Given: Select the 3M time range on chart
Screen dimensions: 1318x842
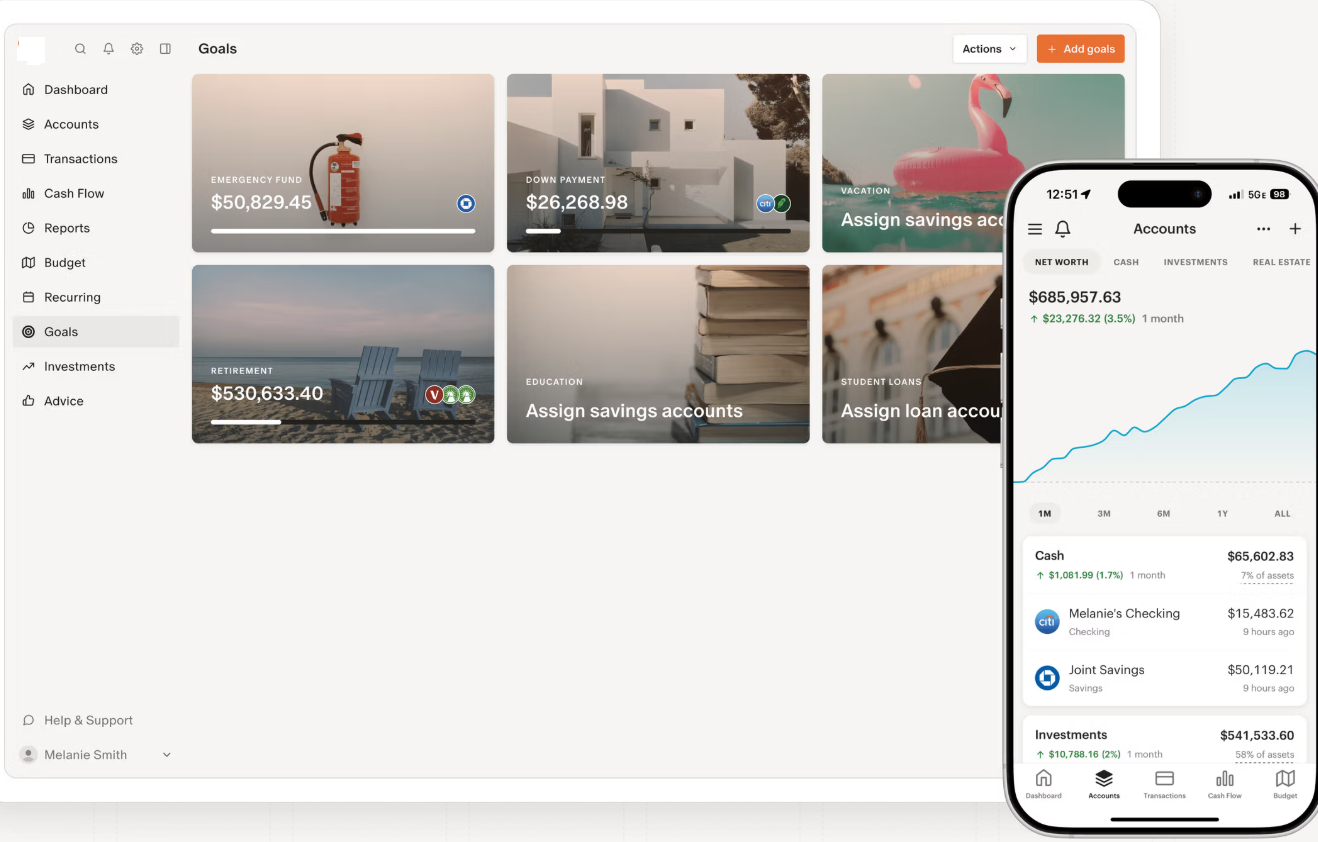Looking at the screenshot, I should (1104, 514).
